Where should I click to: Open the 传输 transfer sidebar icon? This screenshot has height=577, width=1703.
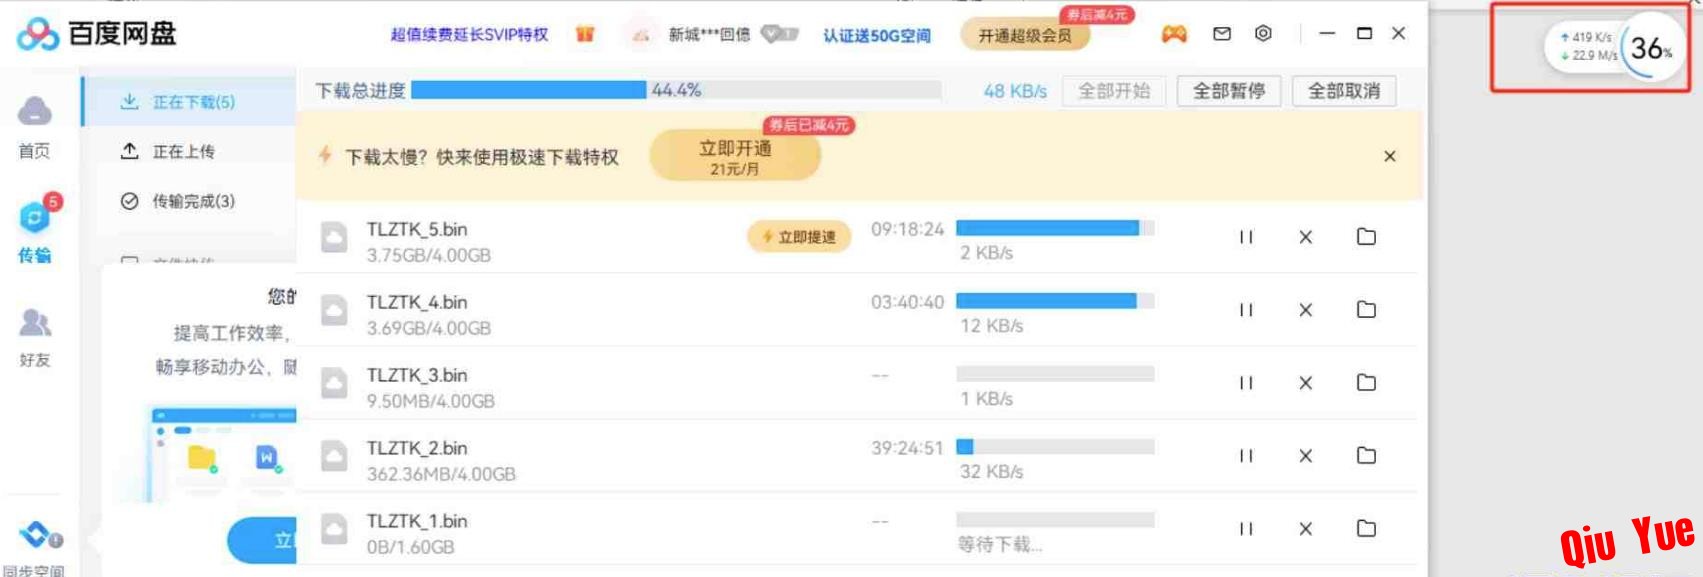(35, 229)
